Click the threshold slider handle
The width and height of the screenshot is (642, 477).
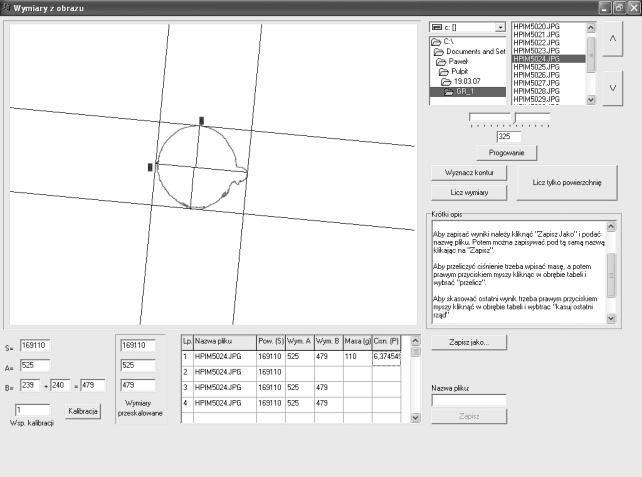pos(515,118)
